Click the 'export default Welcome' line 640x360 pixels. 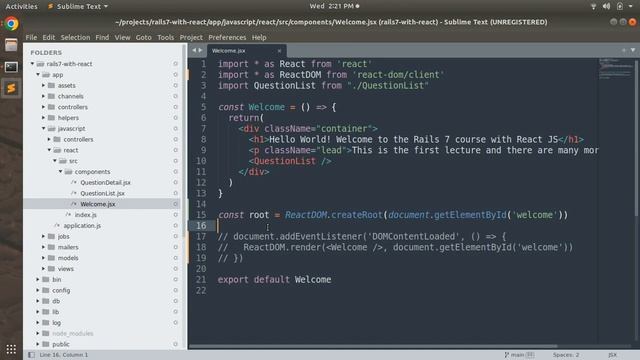pos(274,280)
